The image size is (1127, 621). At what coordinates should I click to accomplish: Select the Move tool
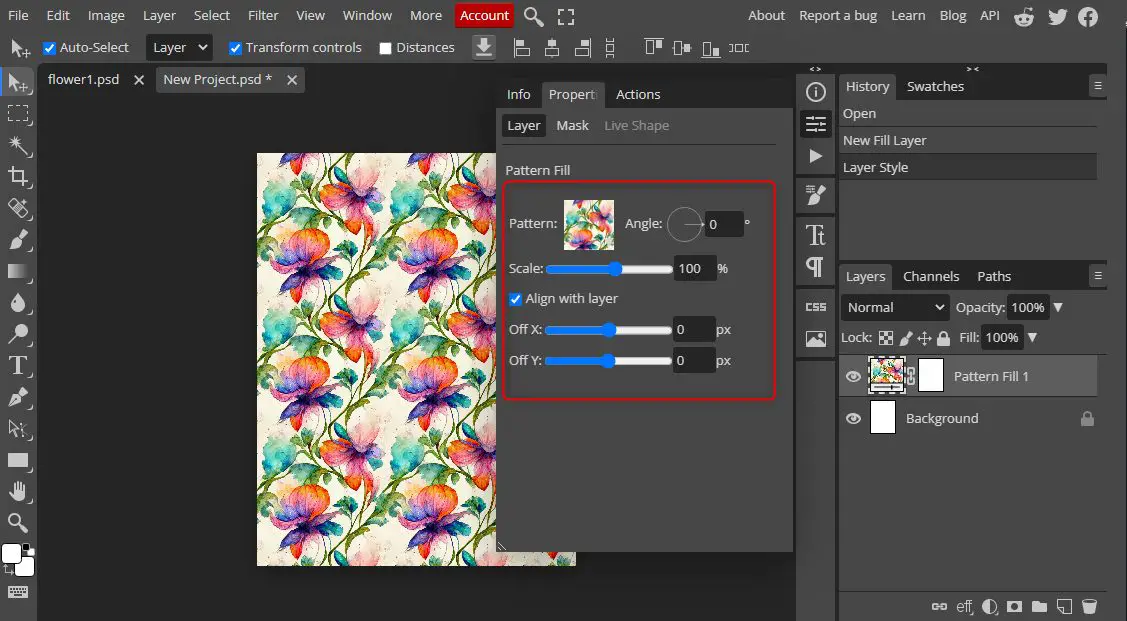pyautogui.click(x=18, y=82)
